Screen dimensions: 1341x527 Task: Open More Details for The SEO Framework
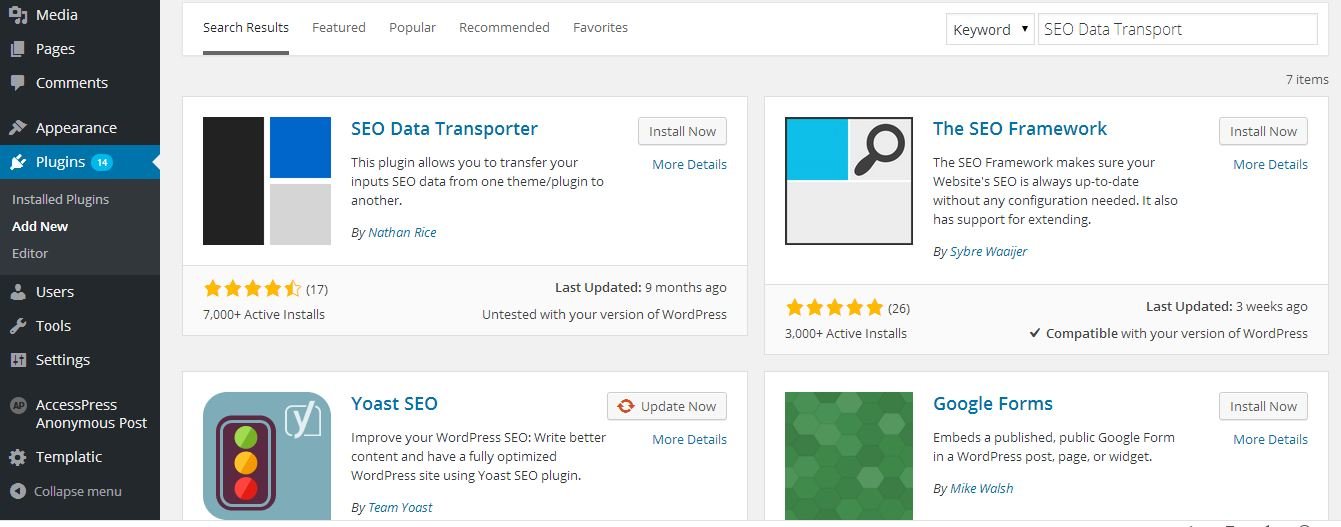coord(1270,164)
